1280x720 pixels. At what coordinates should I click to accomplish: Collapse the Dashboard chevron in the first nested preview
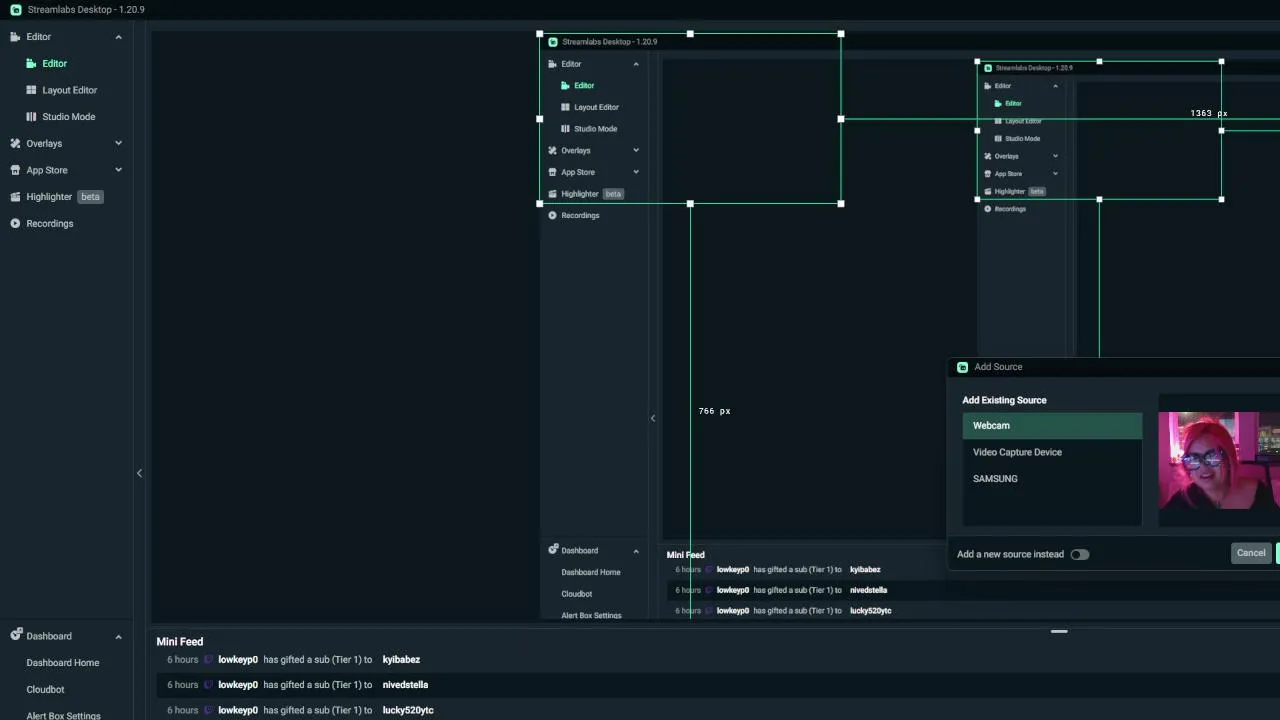click(635, 551)
